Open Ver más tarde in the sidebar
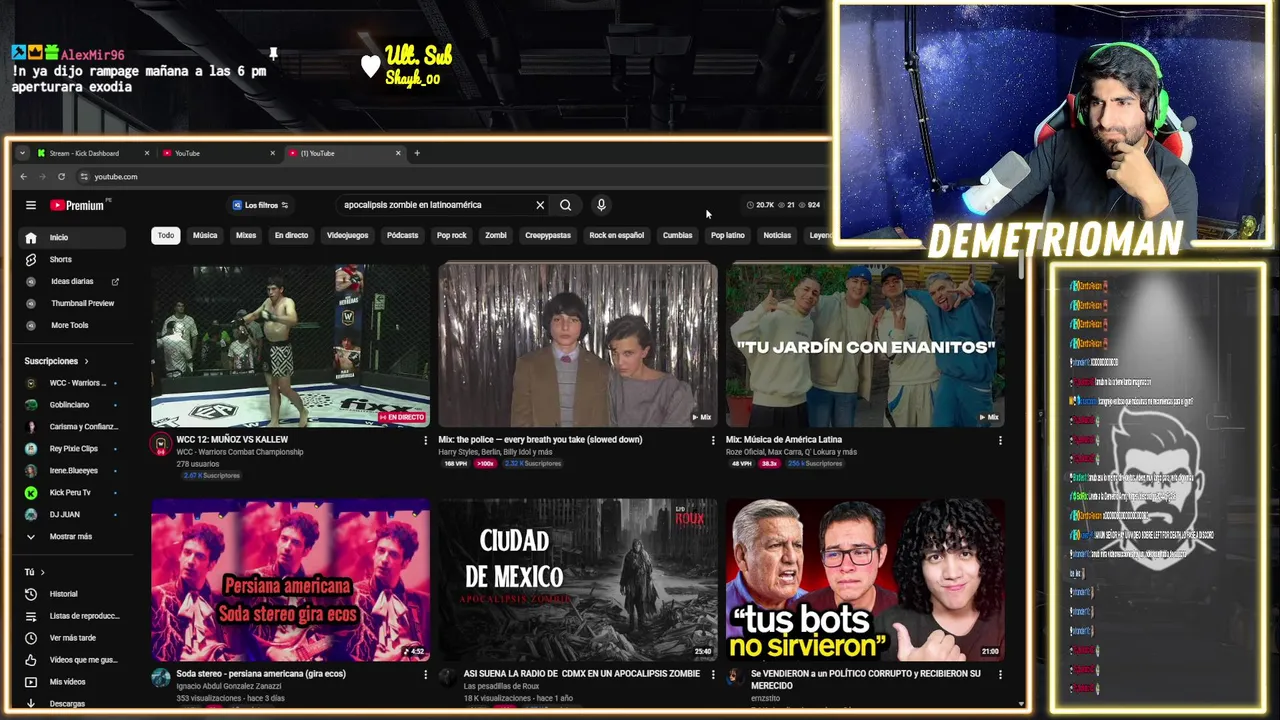This screenshot has width=1280, height=720. pos(72,638)
